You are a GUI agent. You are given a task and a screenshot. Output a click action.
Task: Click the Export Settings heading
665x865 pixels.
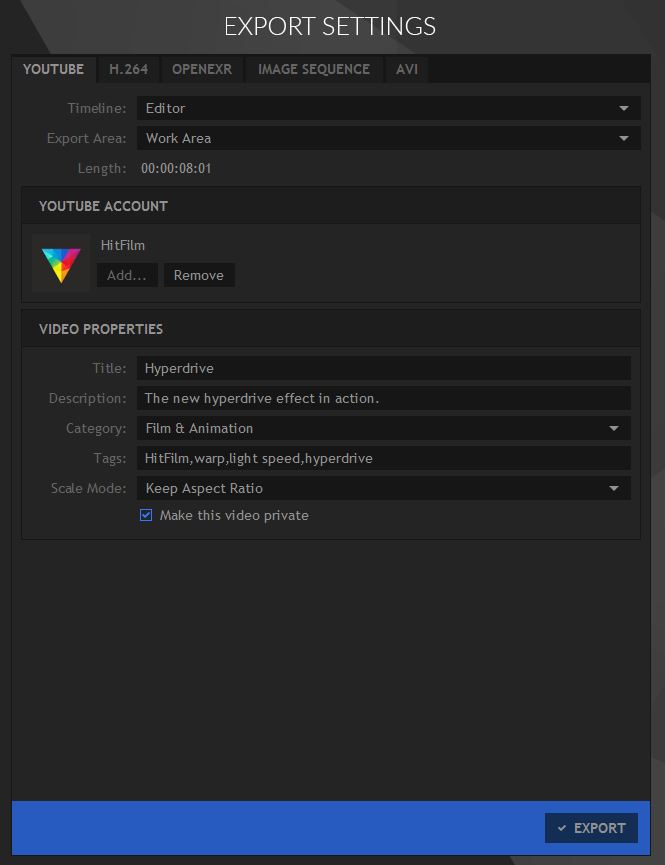(x=330, y=26)
